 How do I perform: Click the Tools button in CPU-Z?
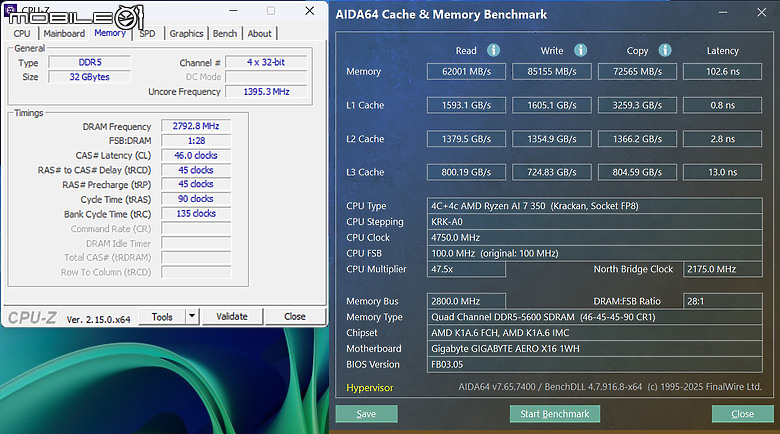point(162,317)
